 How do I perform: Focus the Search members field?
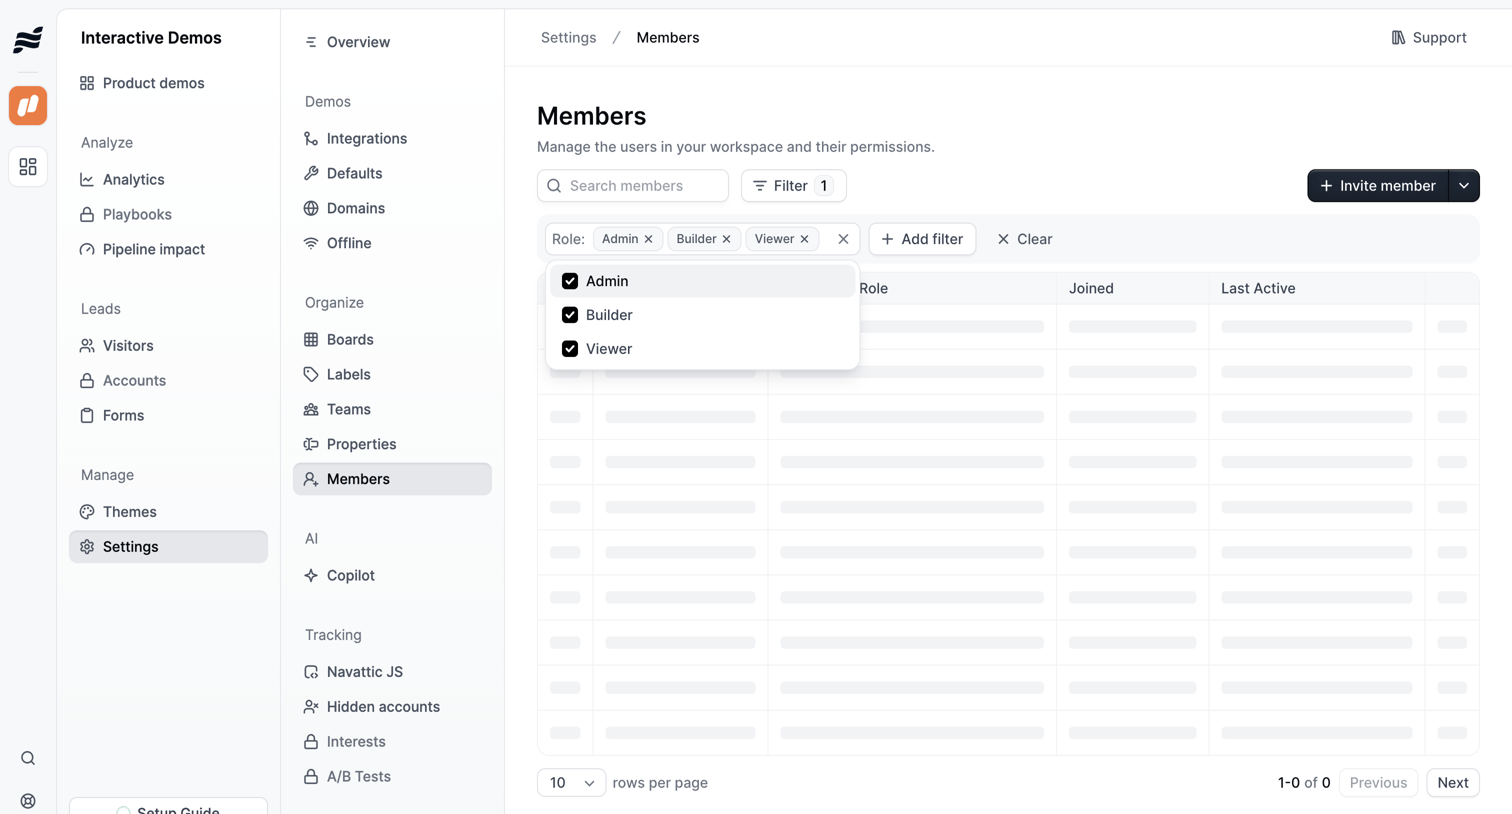pyautogui.click(x=633, y=186)
